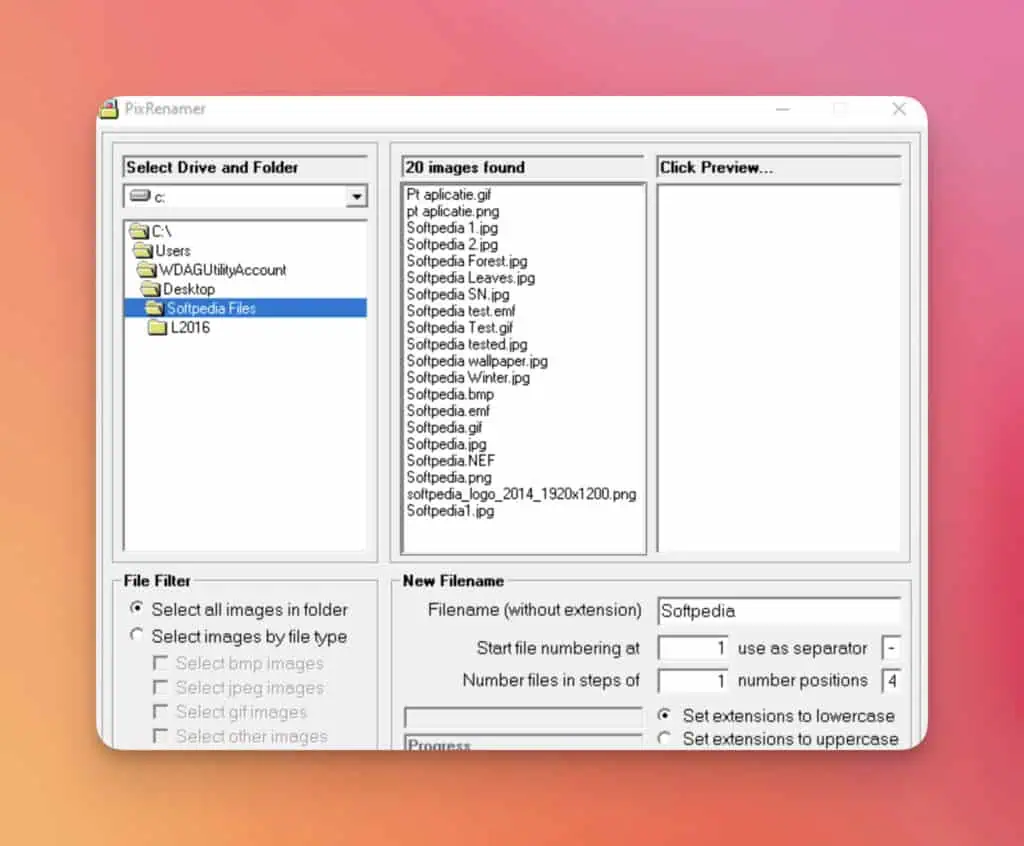Select softpedia_logo_2014_1920x1200.png file entry
The height and width of the screenshot is (846, 1024).
(x=521, y=494)
